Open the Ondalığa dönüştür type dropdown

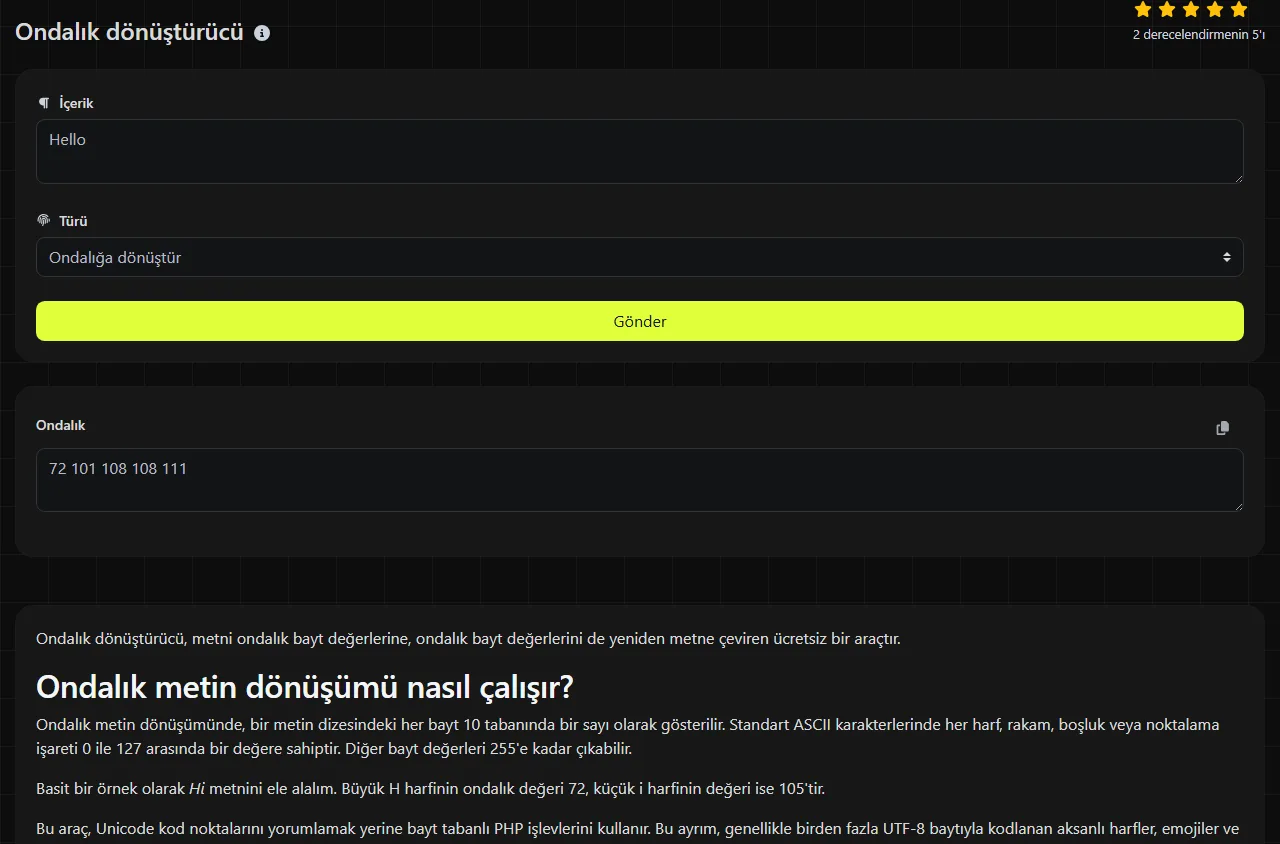tap(640, 257)
